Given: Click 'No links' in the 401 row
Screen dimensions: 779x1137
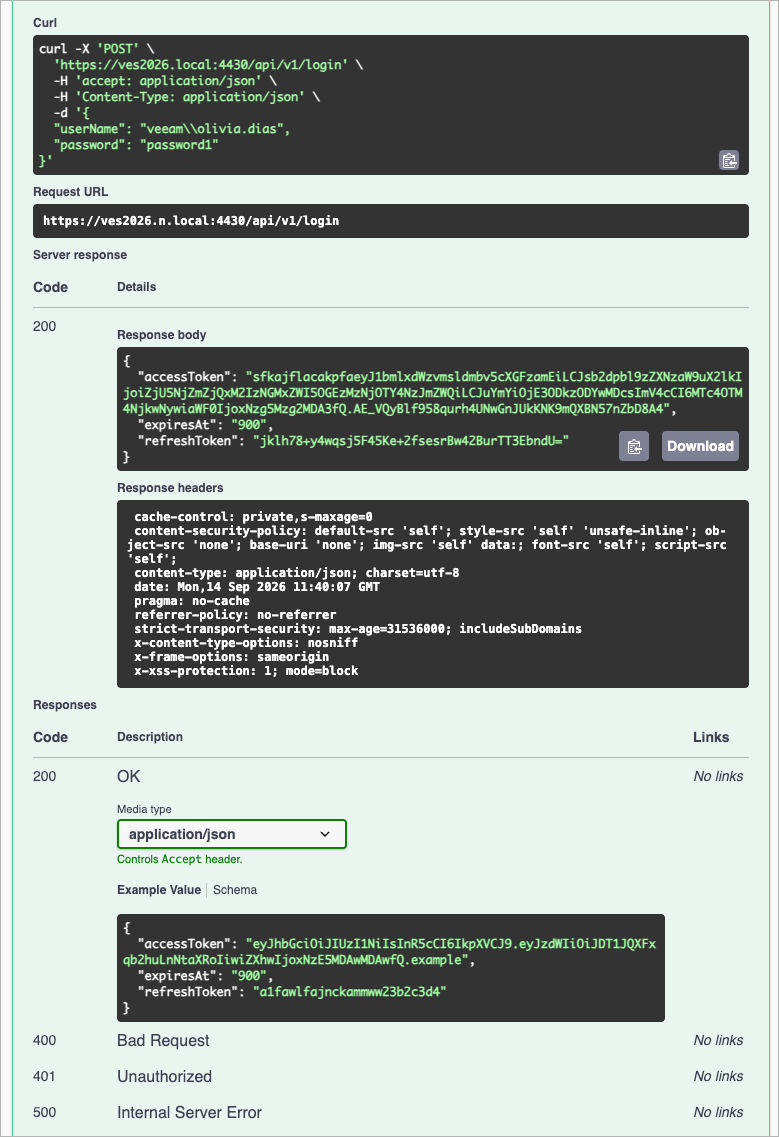Looking at the screenshot, I should pyautogui.click(x=718, y=1076).
